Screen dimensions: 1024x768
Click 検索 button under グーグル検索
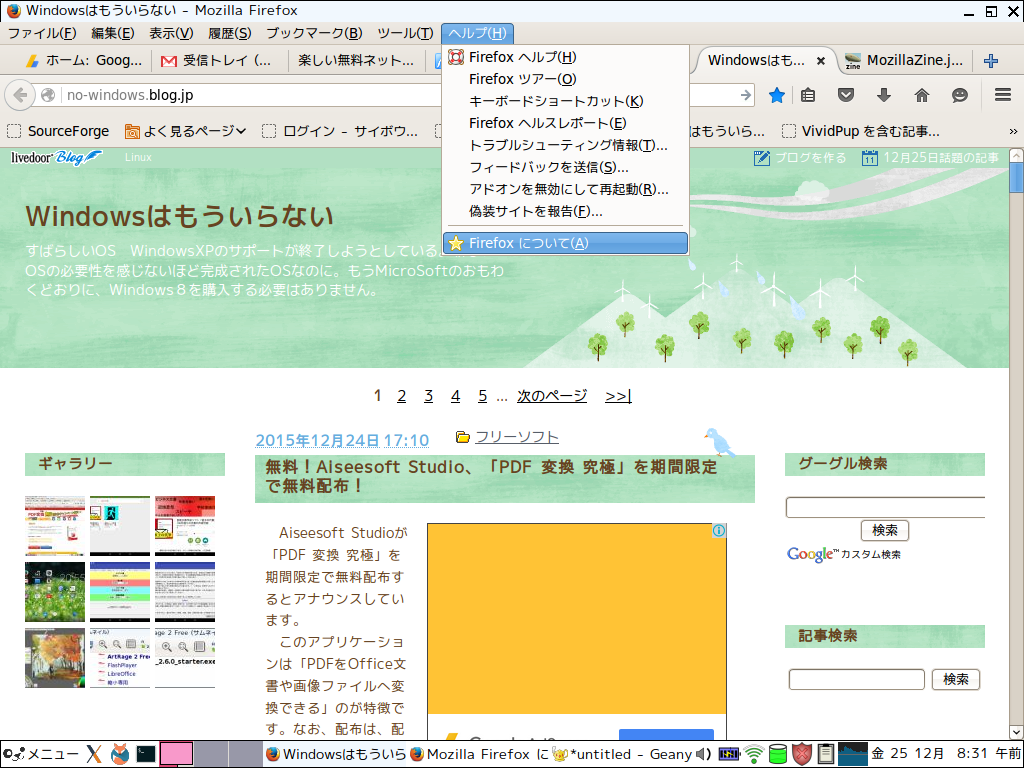pos(885,530)
